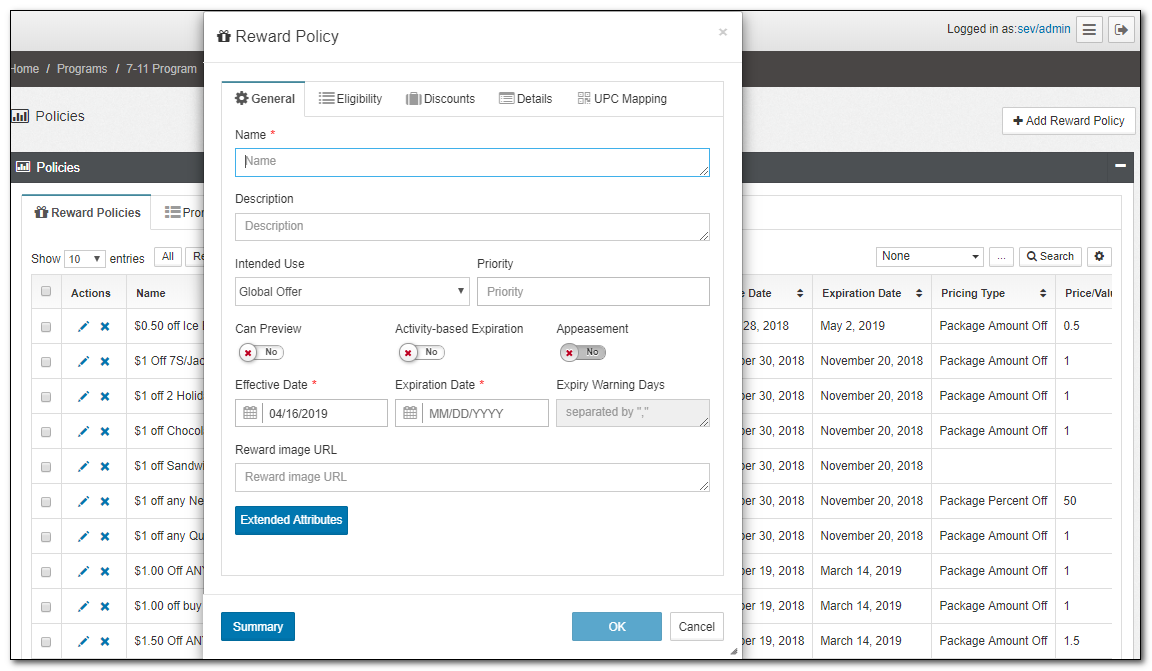
Task: Expand the None filter dropdown
Action: point(930,257)
